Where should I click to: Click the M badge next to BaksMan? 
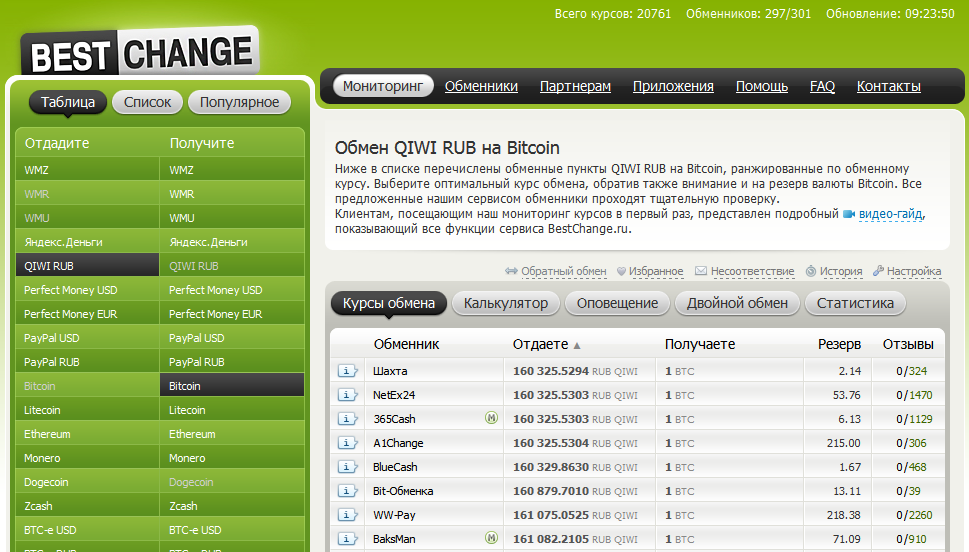[491, 538]
